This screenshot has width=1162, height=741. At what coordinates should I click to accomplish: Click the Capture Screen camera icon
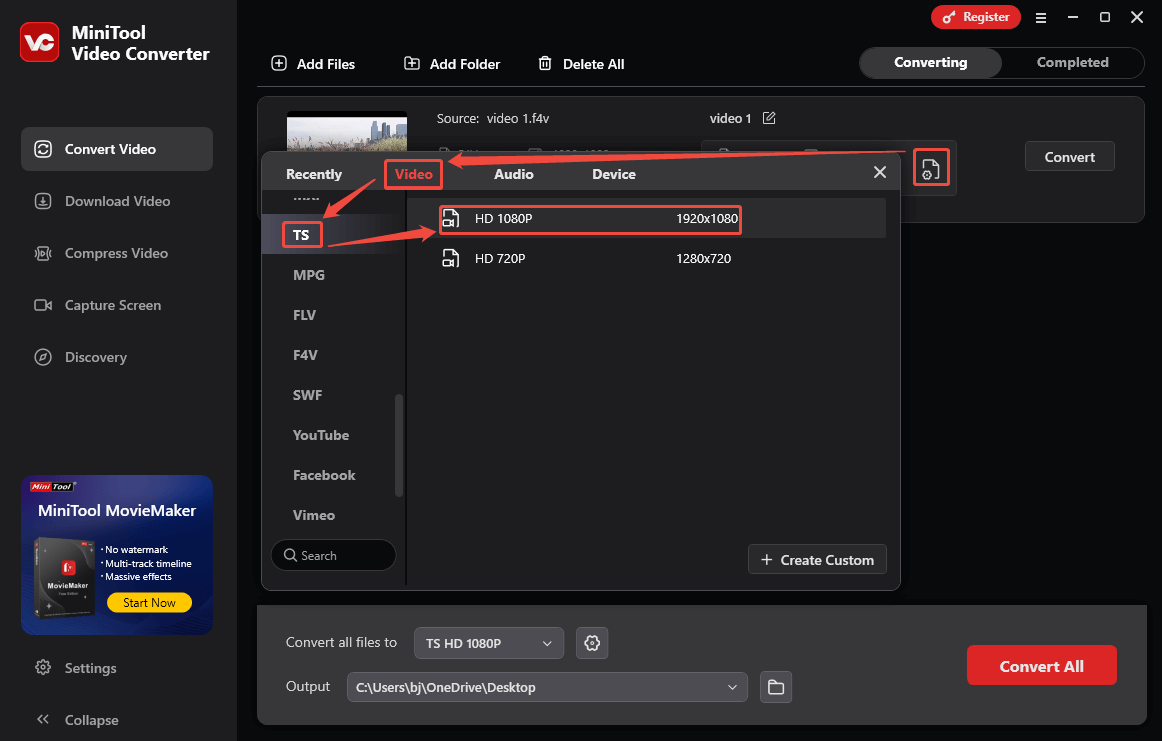[43, 305]
